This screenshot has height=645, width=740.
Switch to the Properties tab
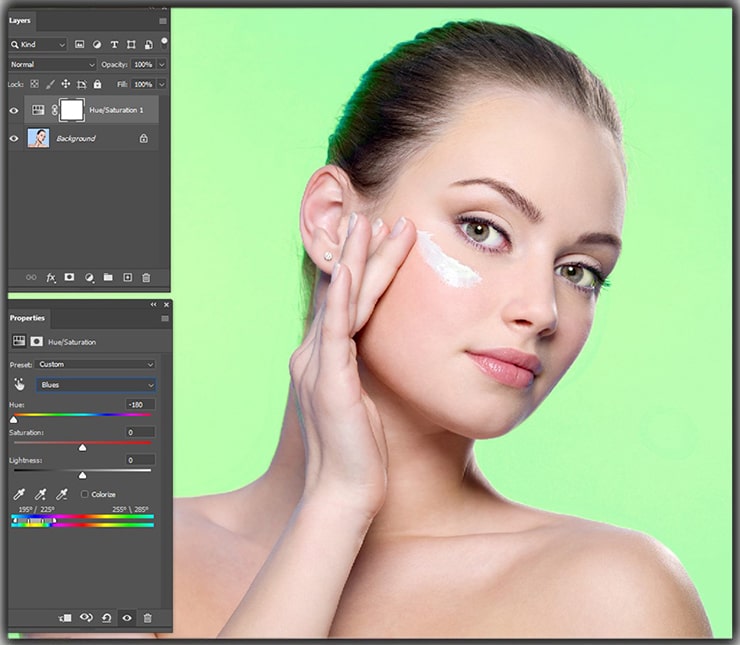(27, 318)
